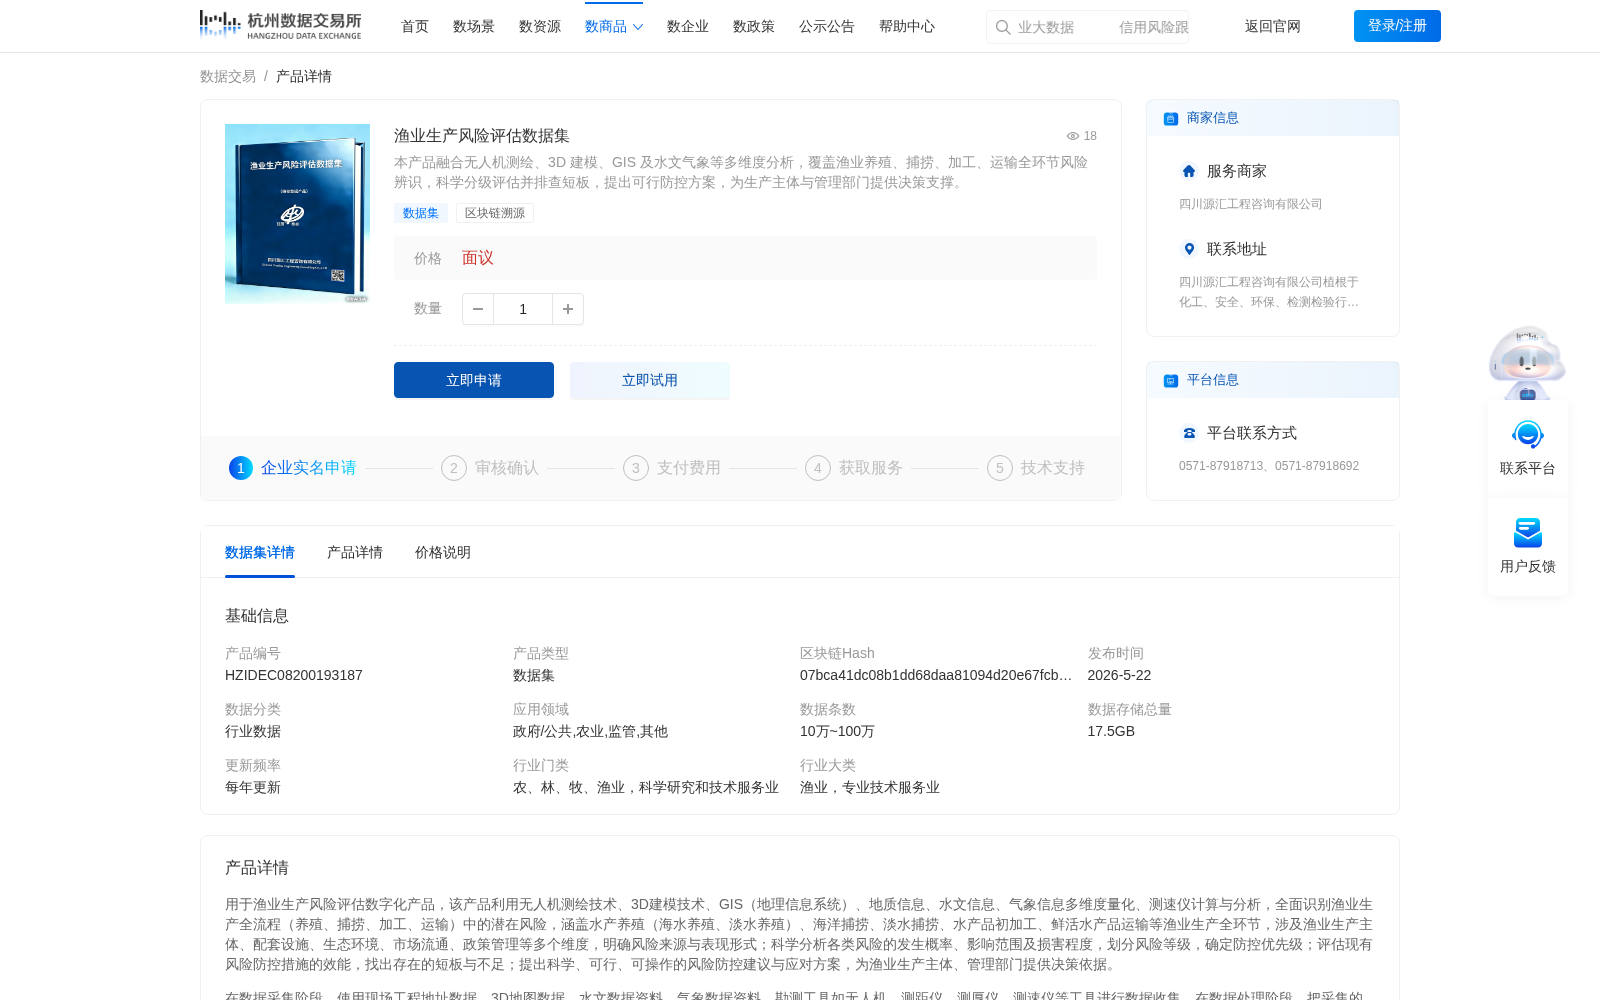This screenshot has width=1600, height=1000.
Task: Click the 区块链溯源 tag
Action: coord(495,213)
